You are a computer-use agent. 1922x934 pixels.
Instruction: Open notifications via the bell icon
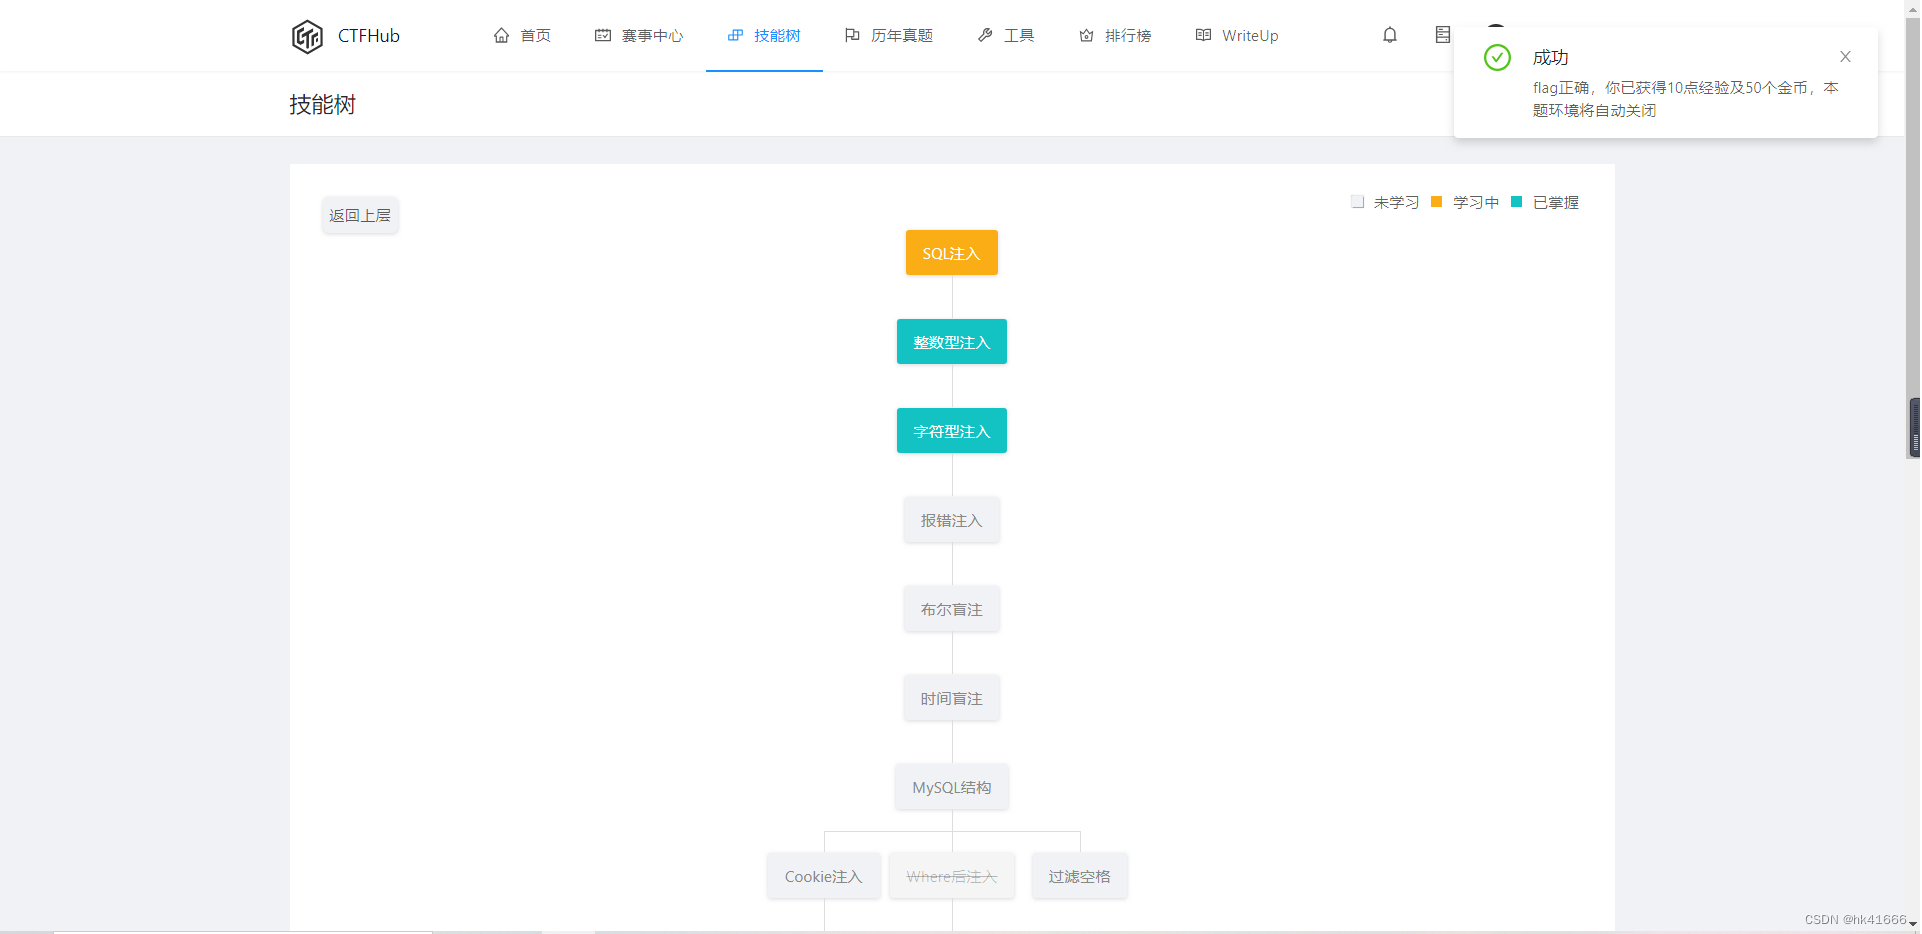tap(1390, 34)
